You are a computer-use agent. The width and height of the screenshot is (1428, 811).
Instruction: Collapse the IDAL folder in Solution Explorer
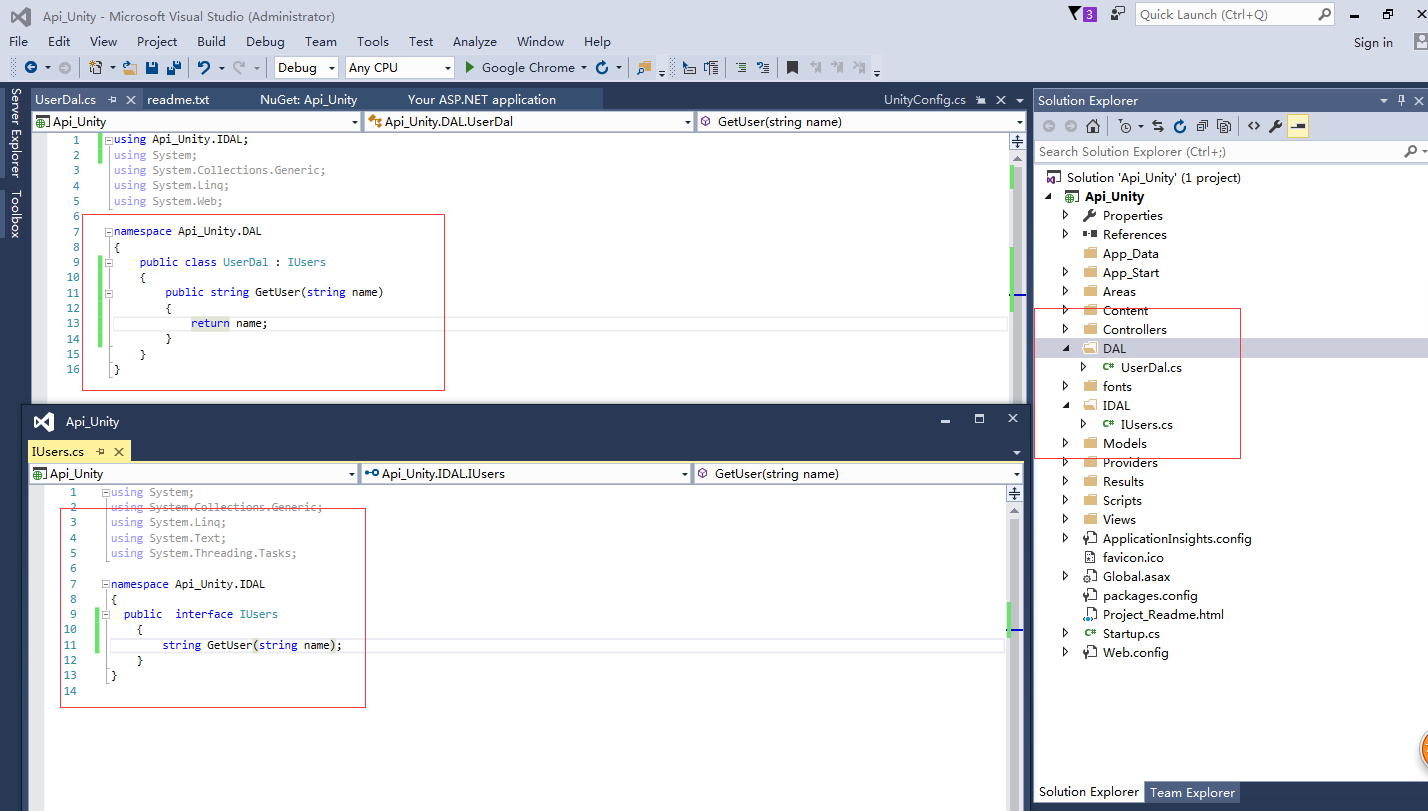click(x=1065, y=406)
